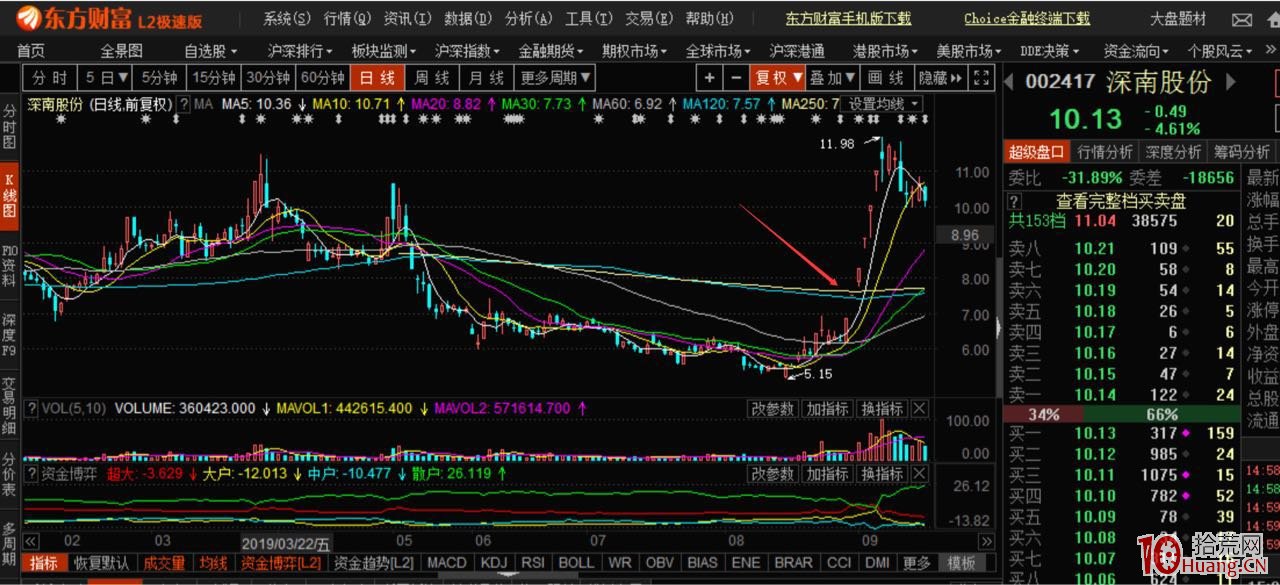This screenshot has height=585, width=1280.
Task: Click 查看完整档买卖盘 link
Action: [x=1121, y=201]
